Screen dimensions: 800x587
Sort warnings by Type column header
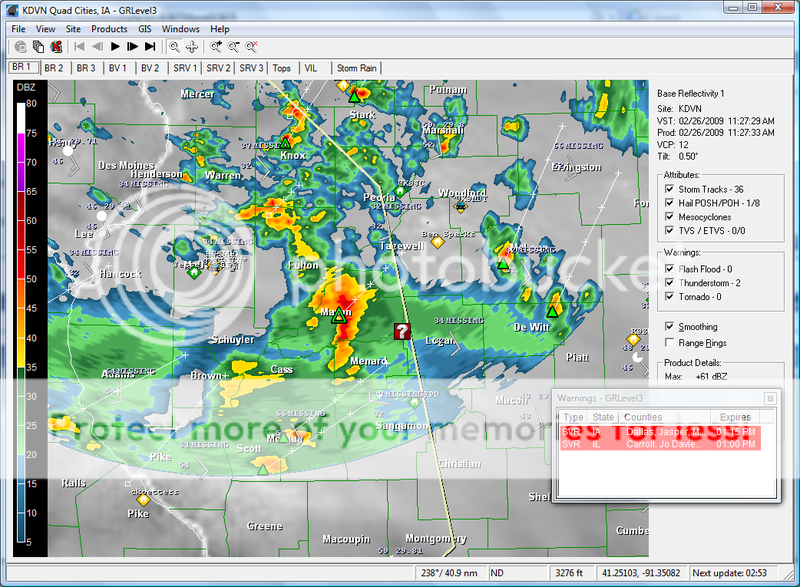(x=573, y=417)
